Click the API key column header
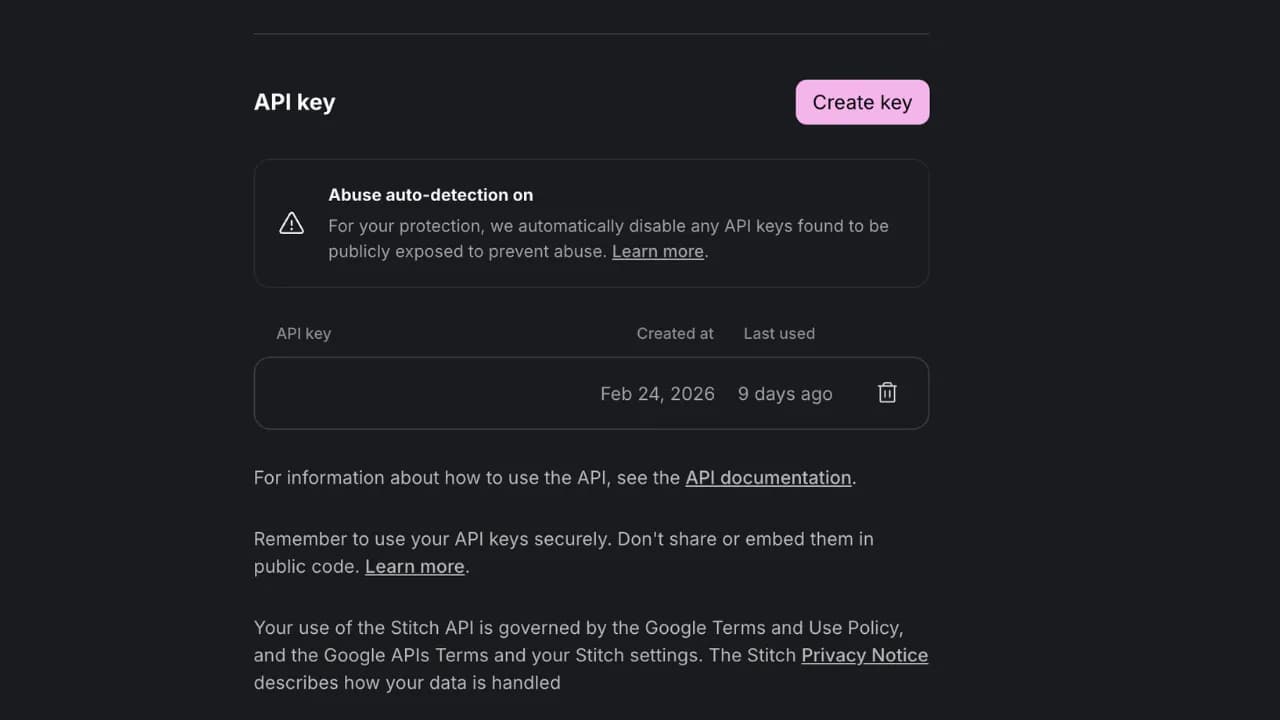Image resolution: width=1280 pixels, height=720 pixels. [x=303, y=333]
